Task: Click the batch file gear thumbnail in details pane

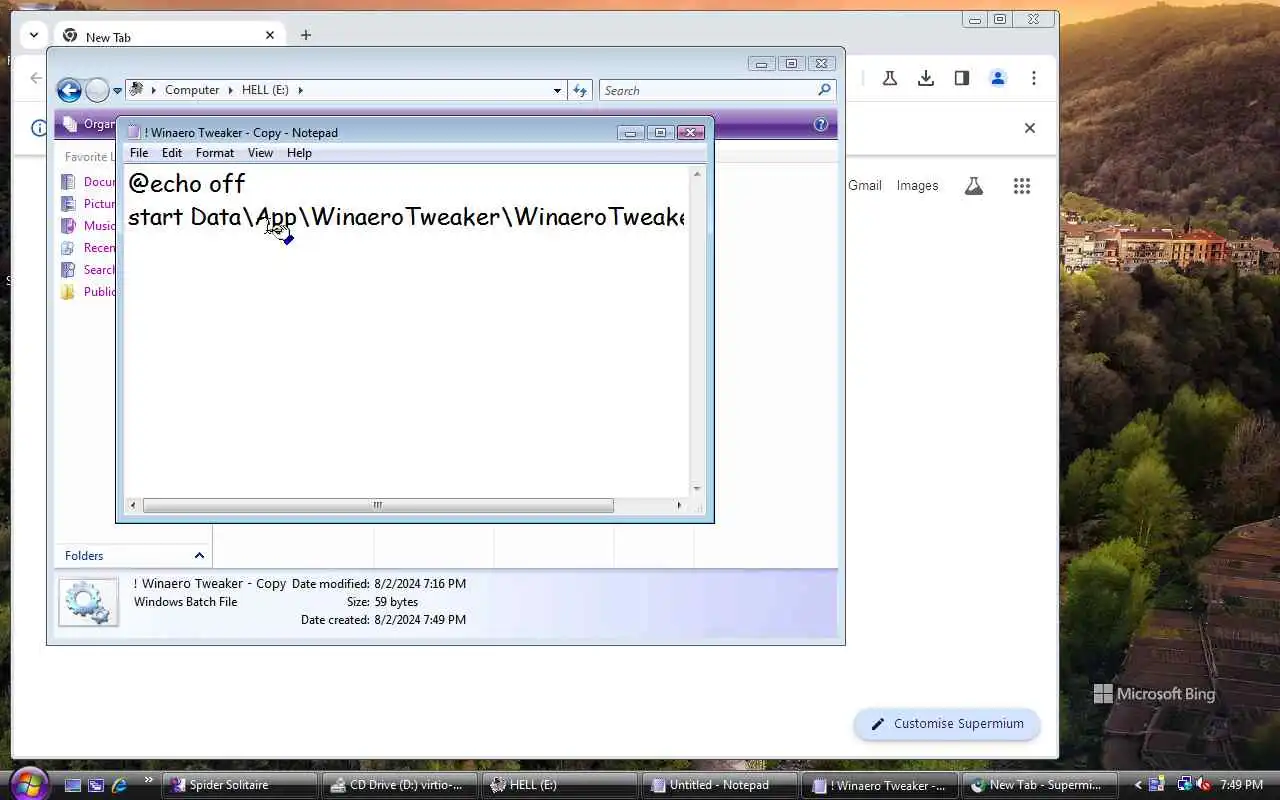Action: [88, 602]
